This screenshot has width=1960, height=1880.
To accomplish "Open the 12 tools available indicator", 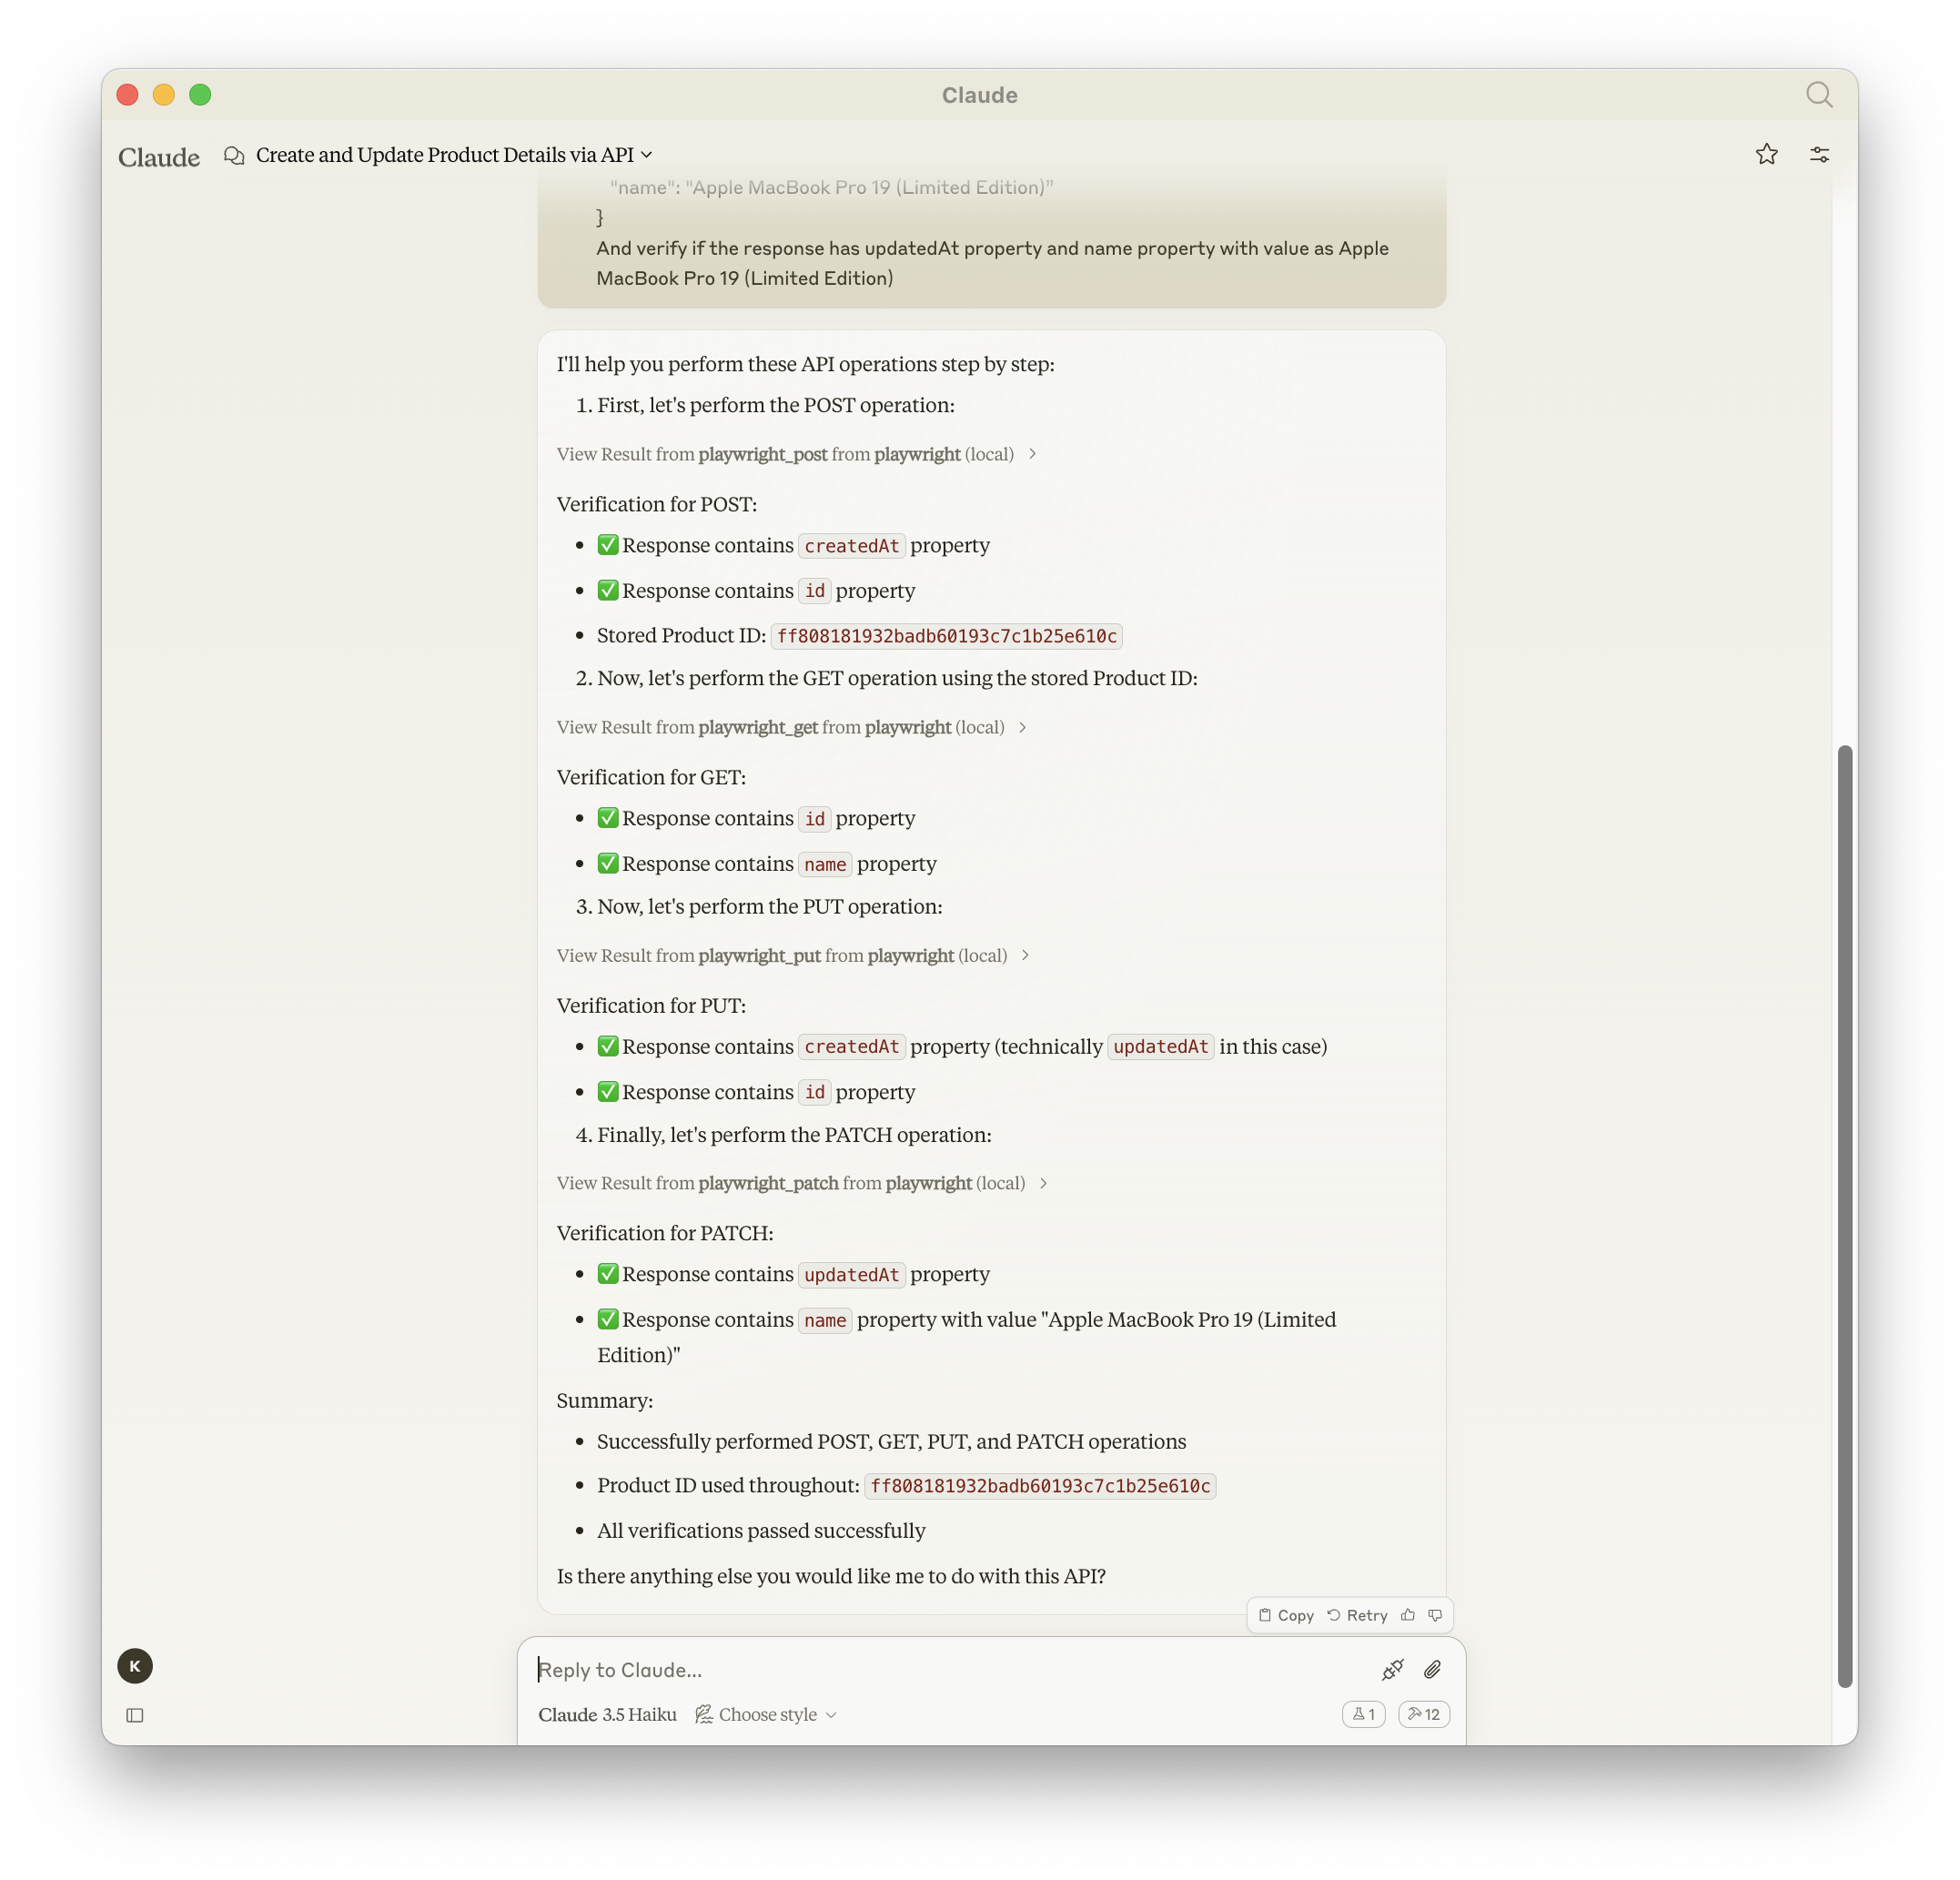I will pyautogui.click(x=1423, y=1714).
